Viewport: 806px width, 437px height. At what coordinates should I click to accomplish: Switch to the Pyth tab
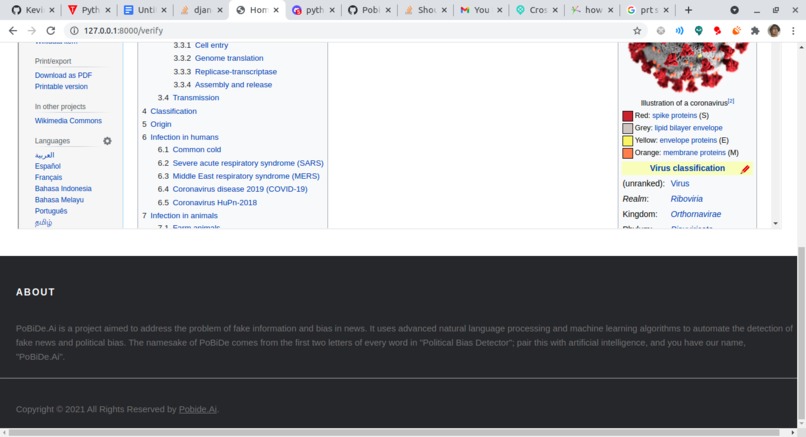tap(90, 10)
